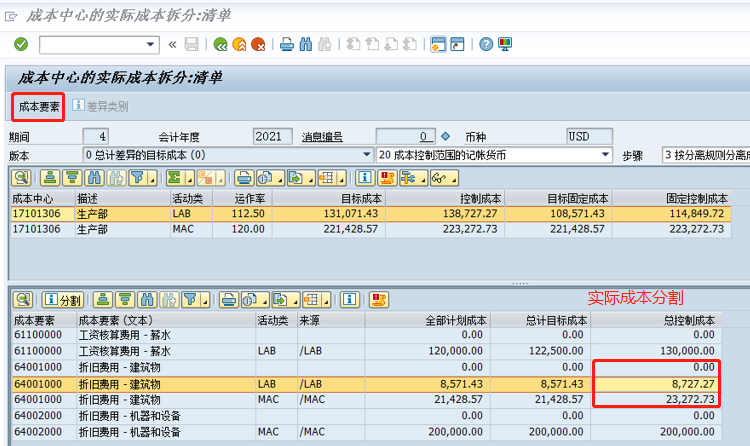
Task: Click the green checkmark Enter icon
Action: click(x=21, y=45)
